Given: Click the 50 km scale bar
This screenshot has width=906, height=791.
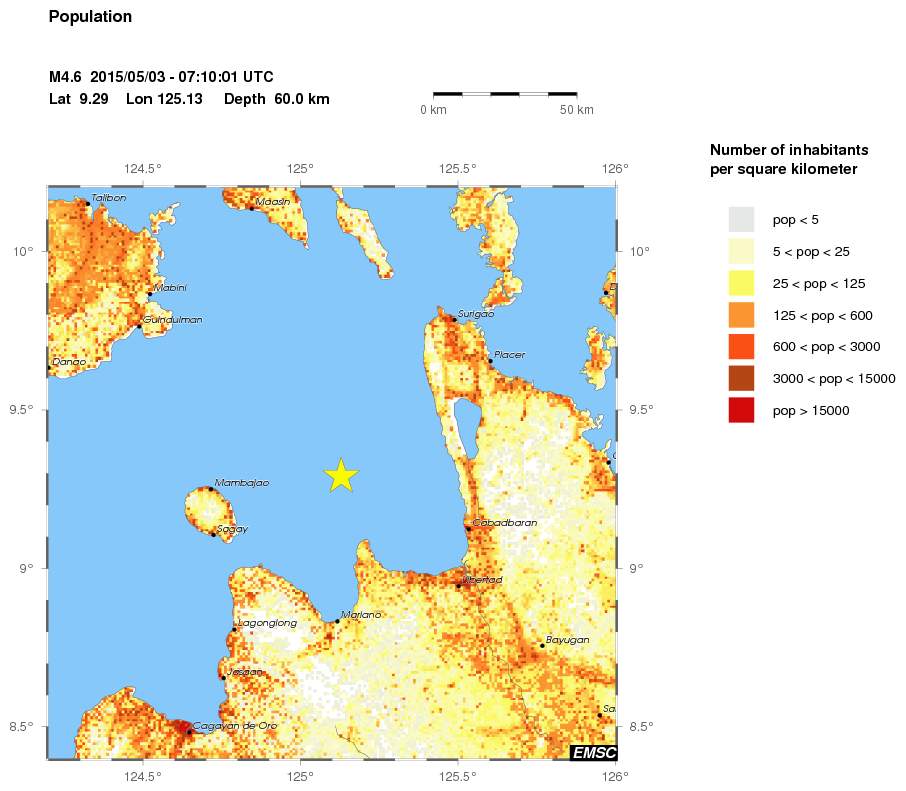Looking at the screenshot, I should [x=504, y=94].
